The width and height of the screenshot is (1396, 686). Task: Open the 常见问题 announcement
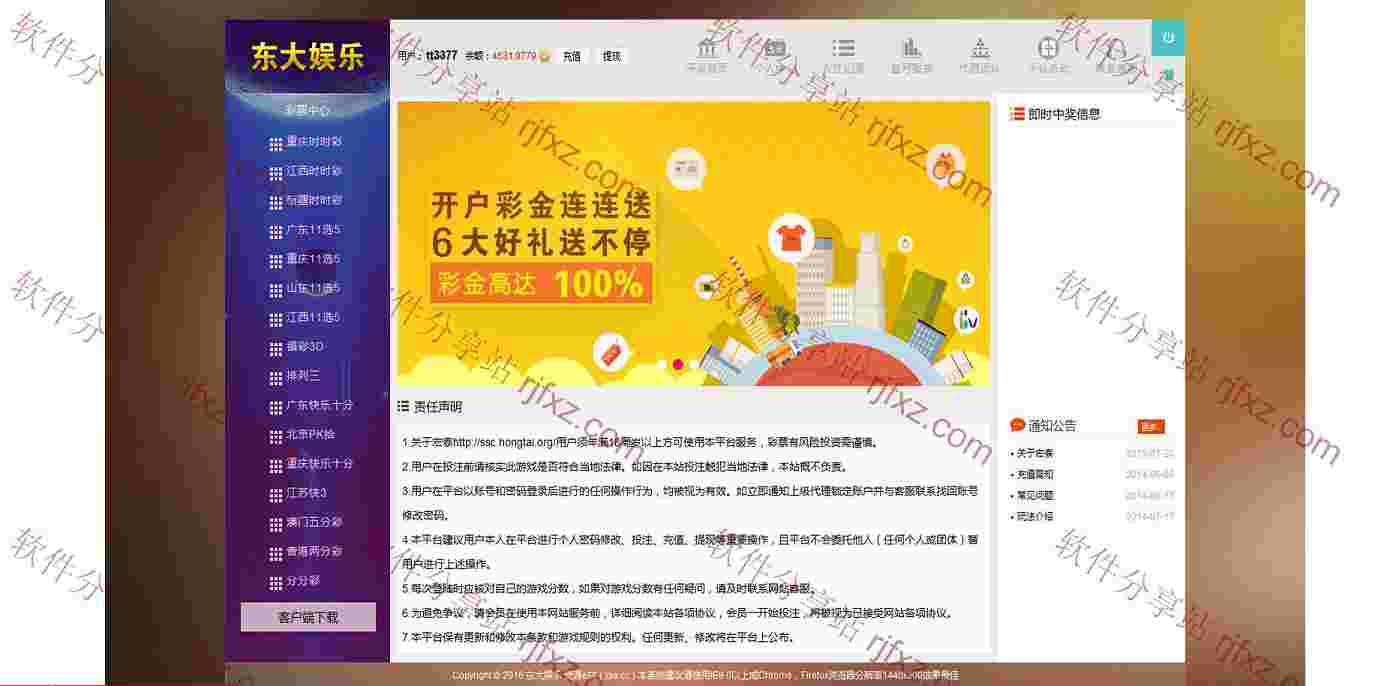pos(1035,496)
